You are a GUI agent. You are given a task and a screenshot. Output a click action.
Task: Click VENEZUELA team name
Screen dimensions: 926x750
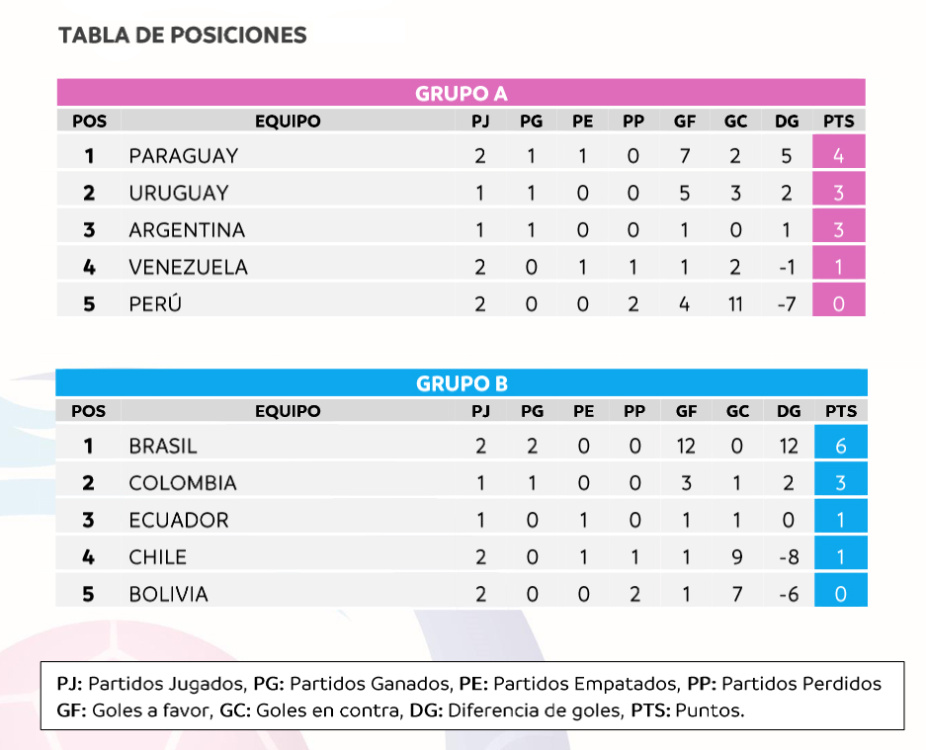[188, 267]
